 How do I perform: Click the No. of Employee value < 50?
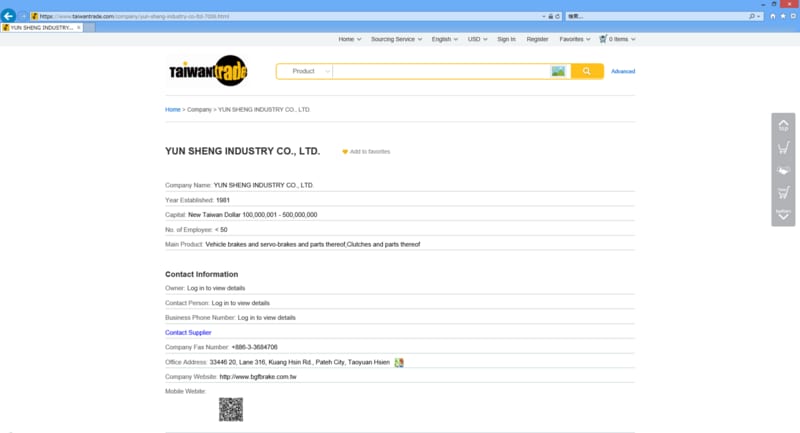(221, 230)
